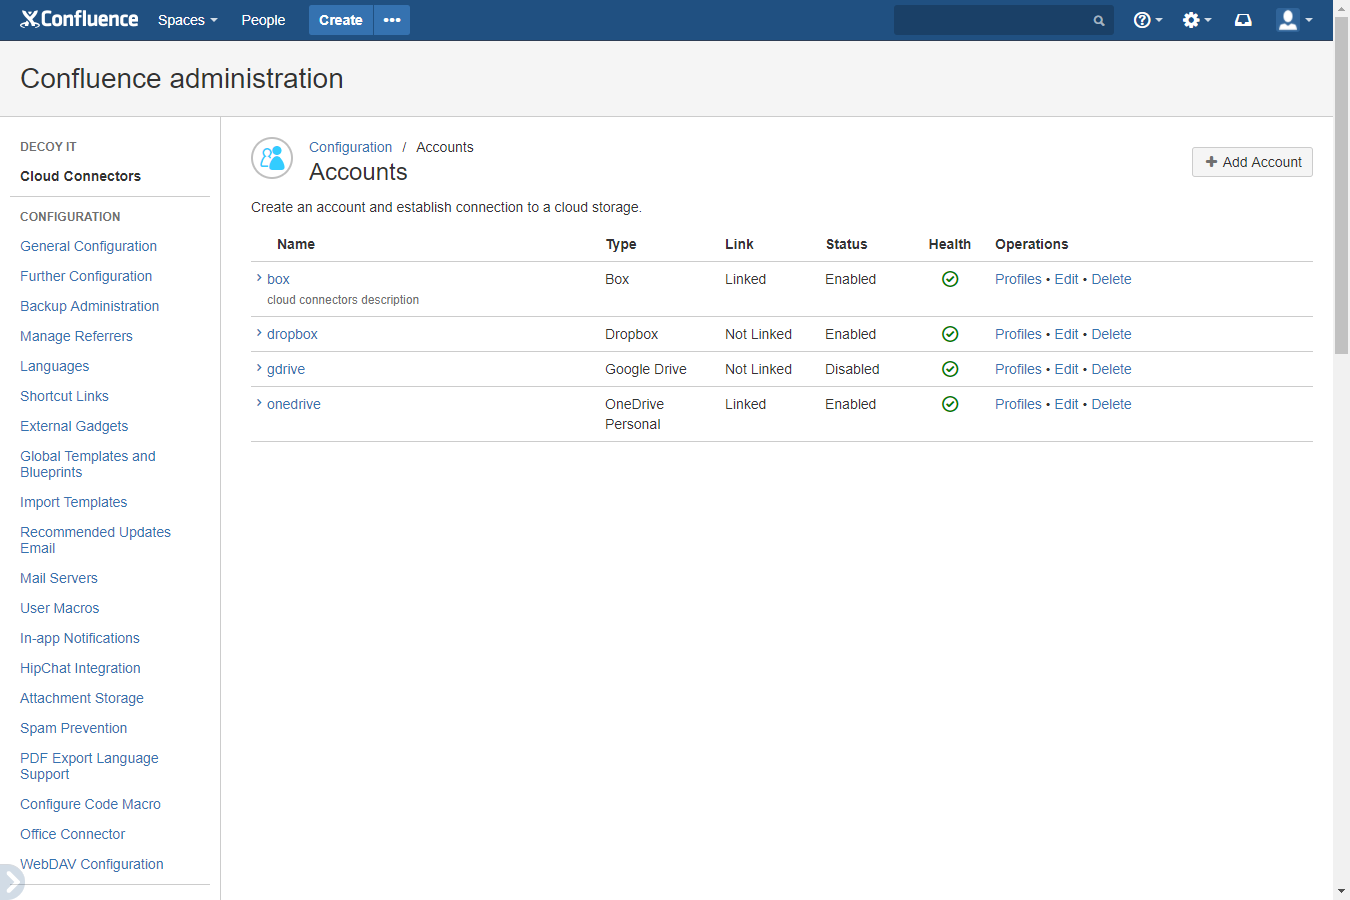Open External Gadgets
The height and width of the screenshot is (900, 1350).
74,426
